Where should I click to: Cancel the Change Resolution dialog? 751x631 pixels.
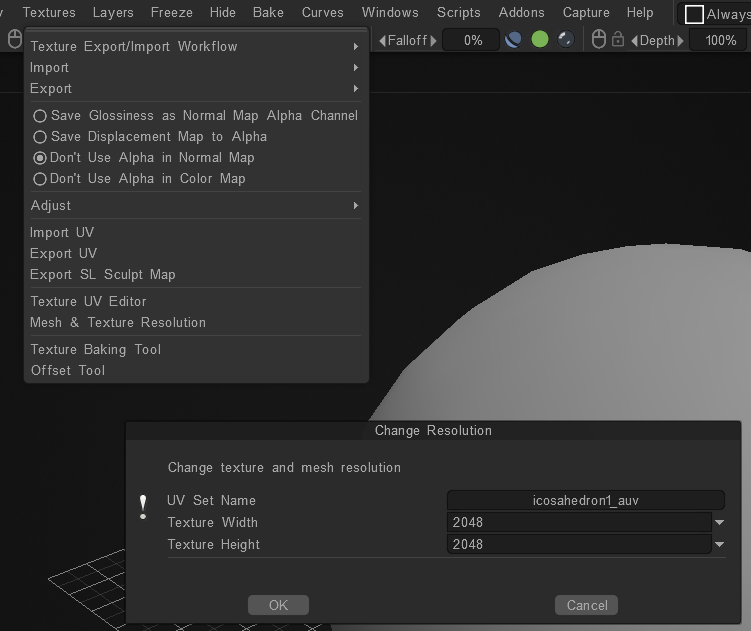tap(586, 605)
